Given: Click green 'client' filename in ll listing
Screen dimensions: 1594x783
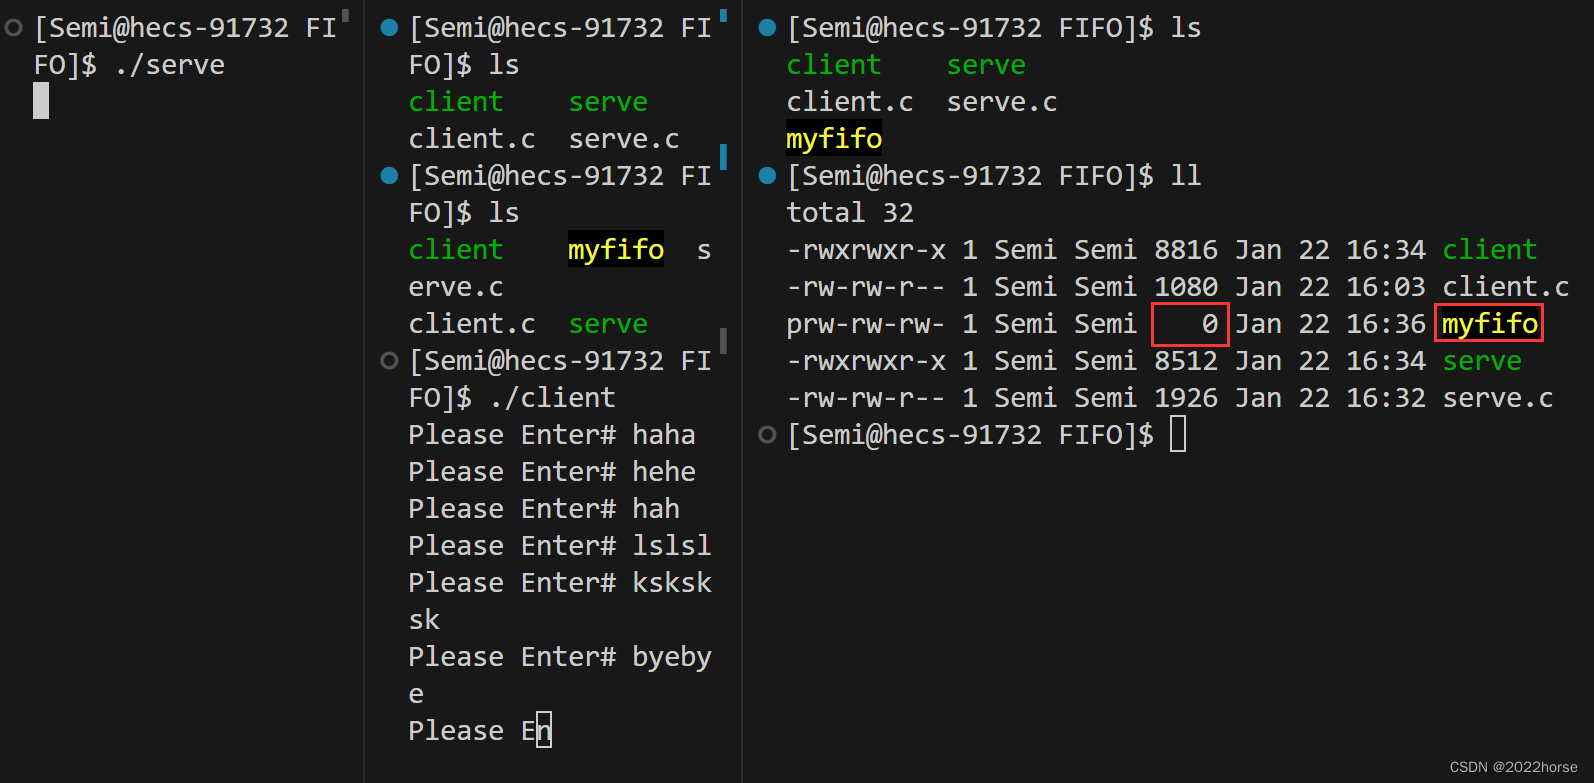Looking at the screenshot, I should coord(1490,250).
